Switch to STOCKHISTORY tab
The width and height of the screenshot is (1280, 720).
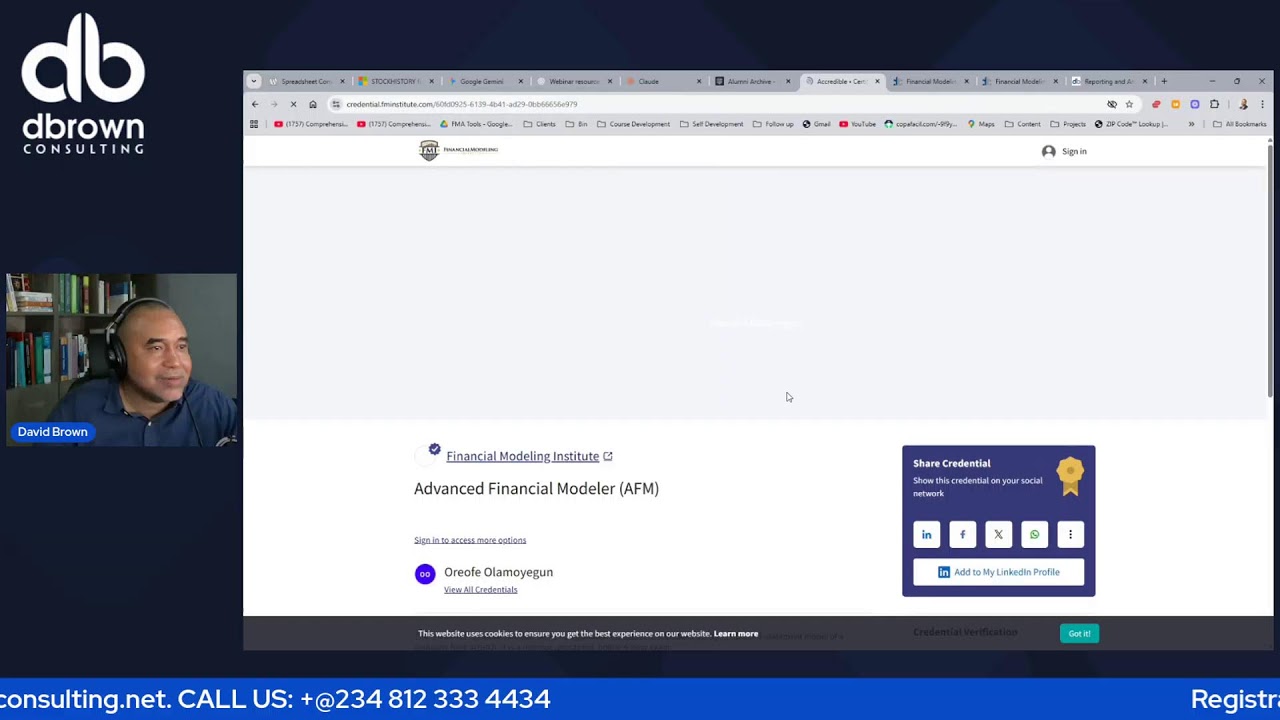[395, 81]
